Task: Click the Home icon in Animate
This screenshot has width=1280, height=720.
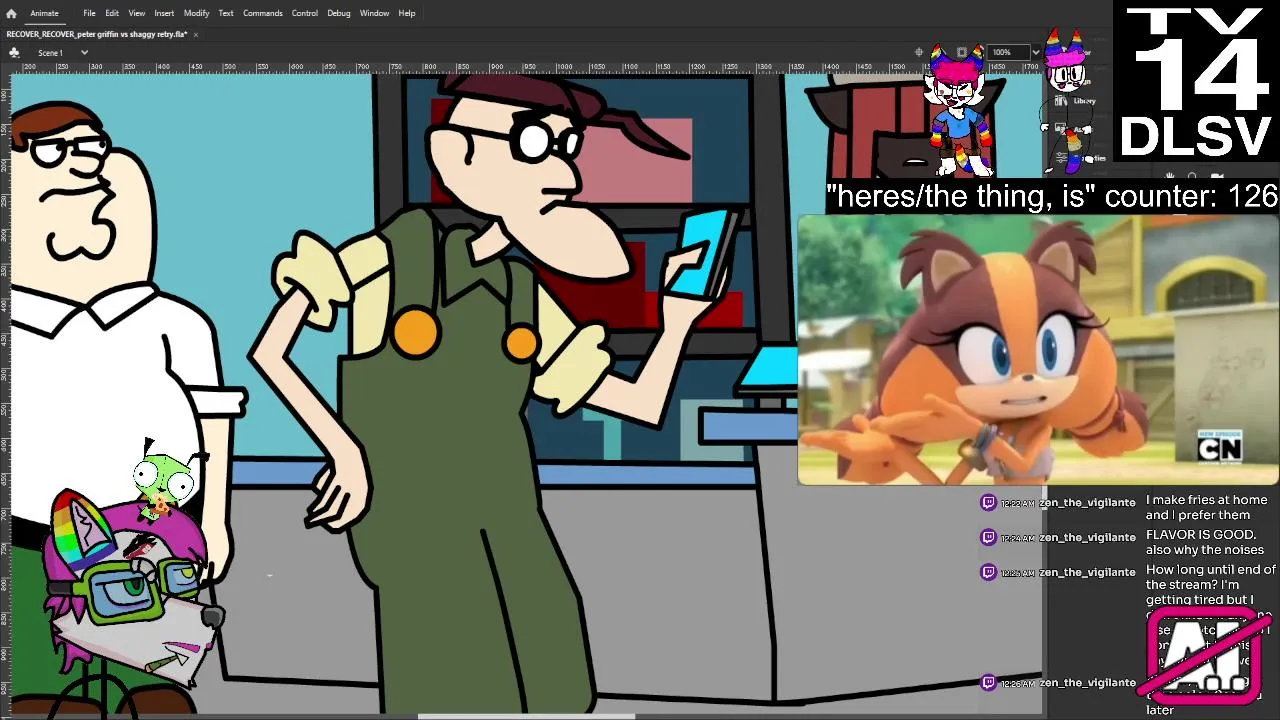Action: point(11,13)
